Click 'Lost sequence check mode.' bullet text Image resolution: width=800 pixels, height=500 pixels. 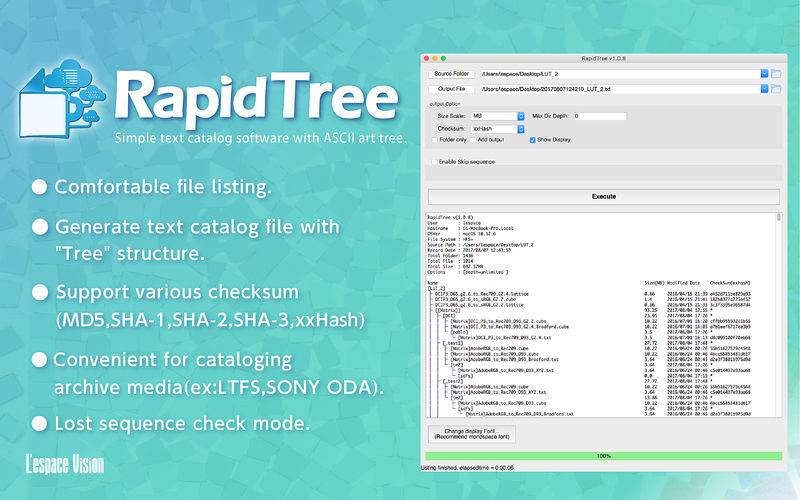click(182, 423)
